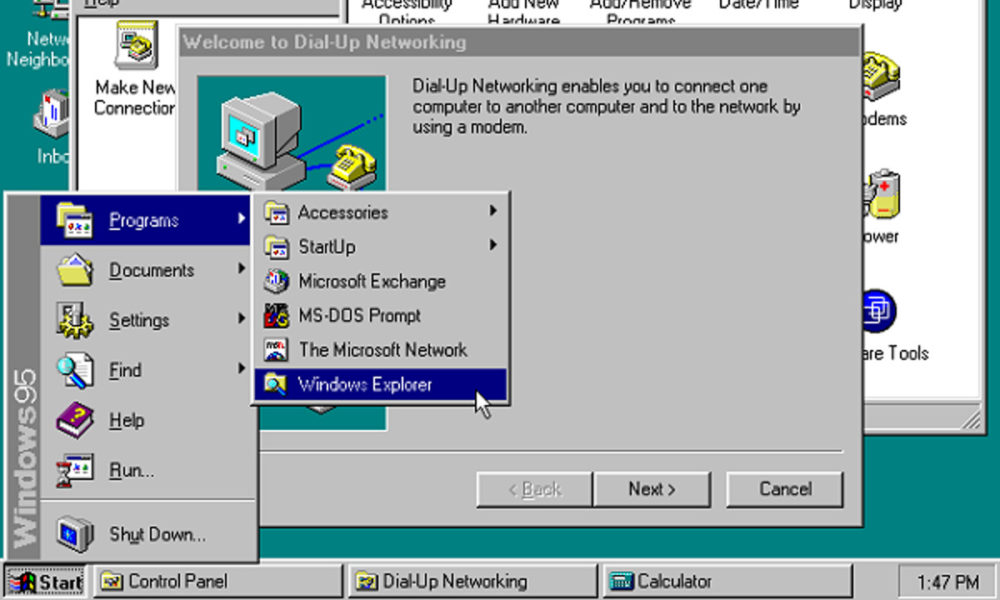Cancel the Dial-Up Networking wizard
Image resolution: width=1000 pixels, height=600 pixels.
tap(784, 489)
